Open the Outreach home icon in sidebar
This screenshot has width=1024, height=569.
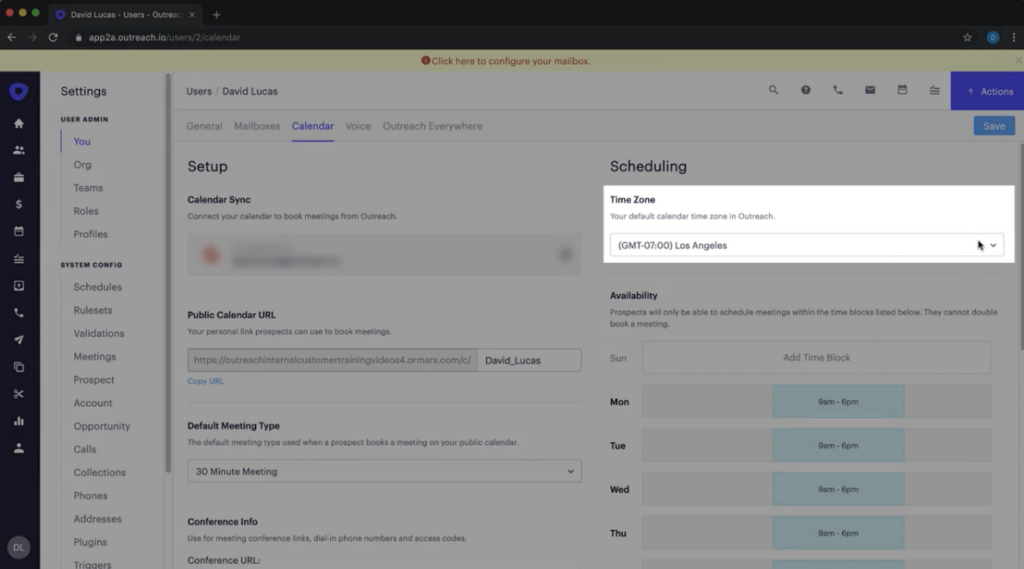[19, 123]
